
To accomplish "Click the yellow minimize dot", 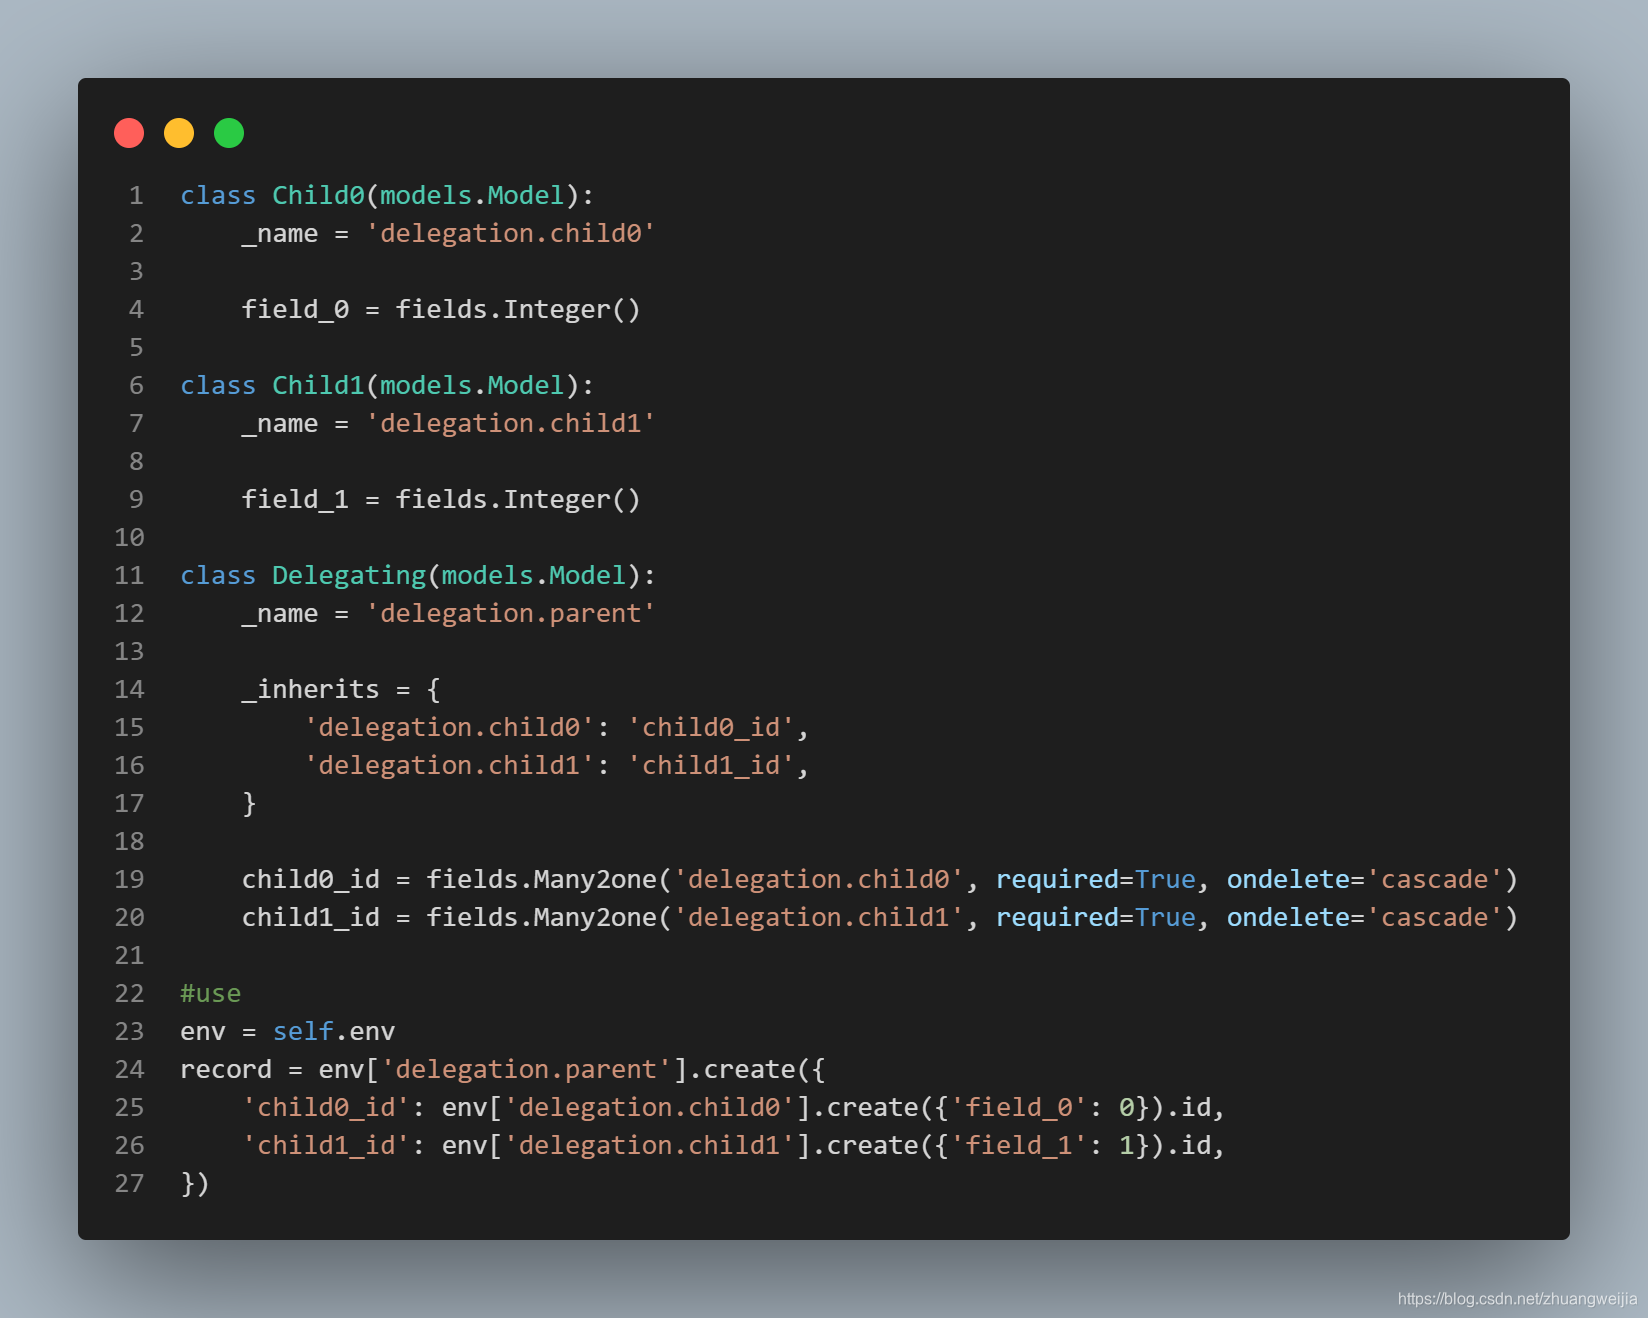I will pos(179,133).
